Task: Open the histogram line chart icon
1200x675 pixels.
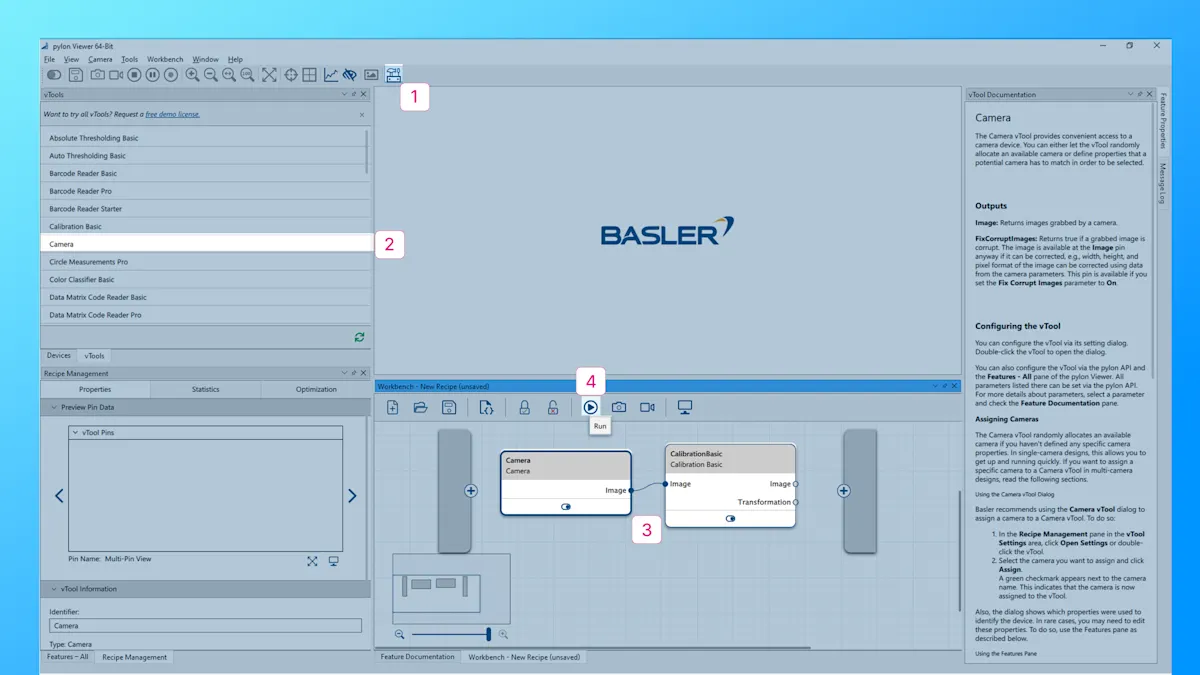Action: [331, 75]
